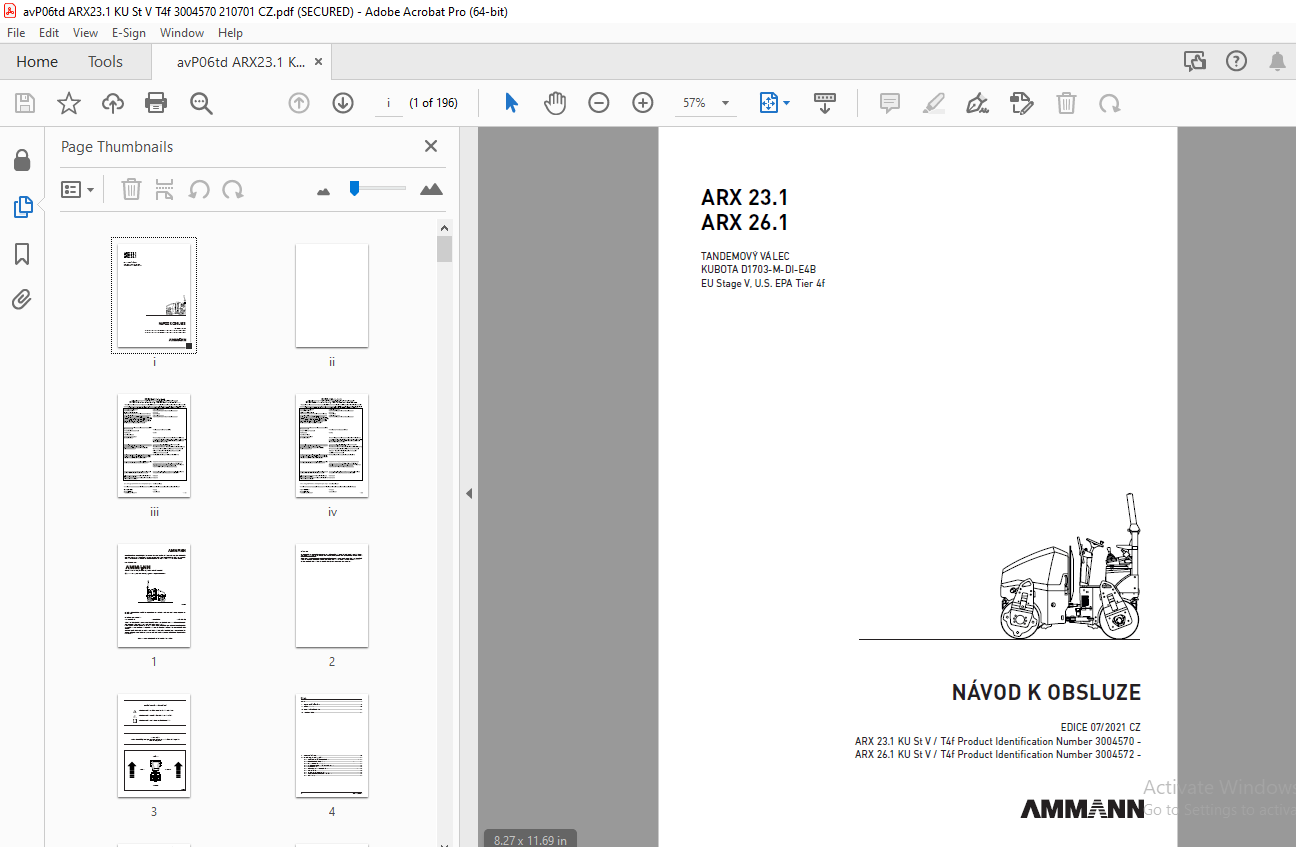Click the page number input field
The image size is (1296, 847).
(x=388, y=103)
